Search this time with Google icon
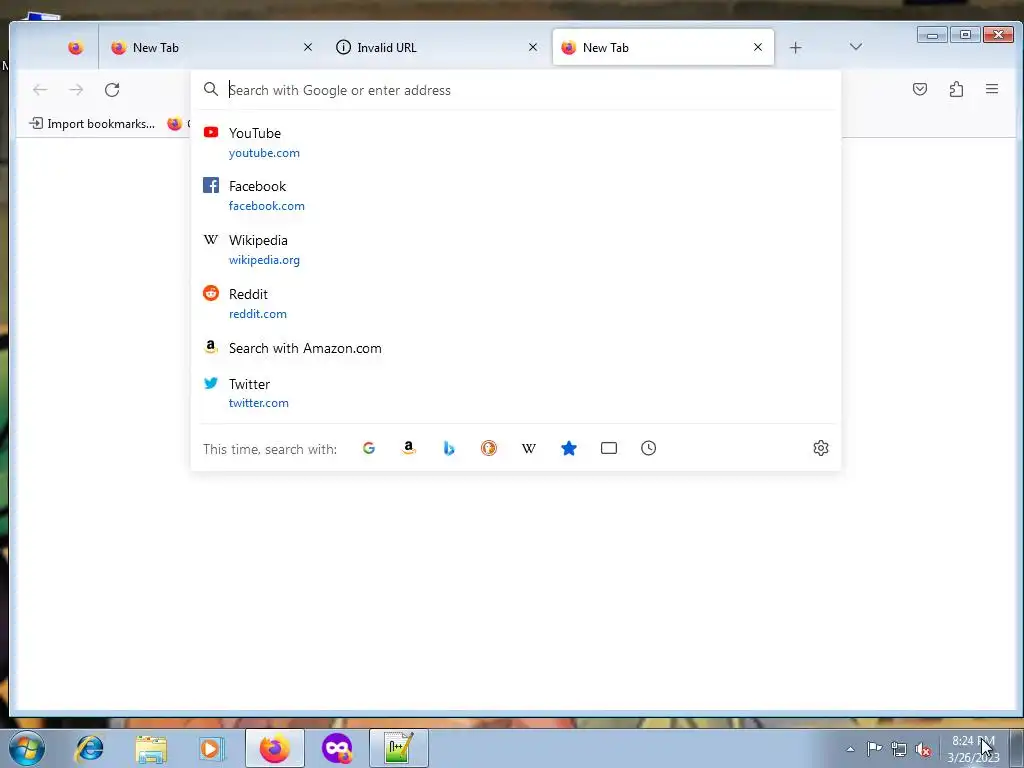 click(369, 448)
